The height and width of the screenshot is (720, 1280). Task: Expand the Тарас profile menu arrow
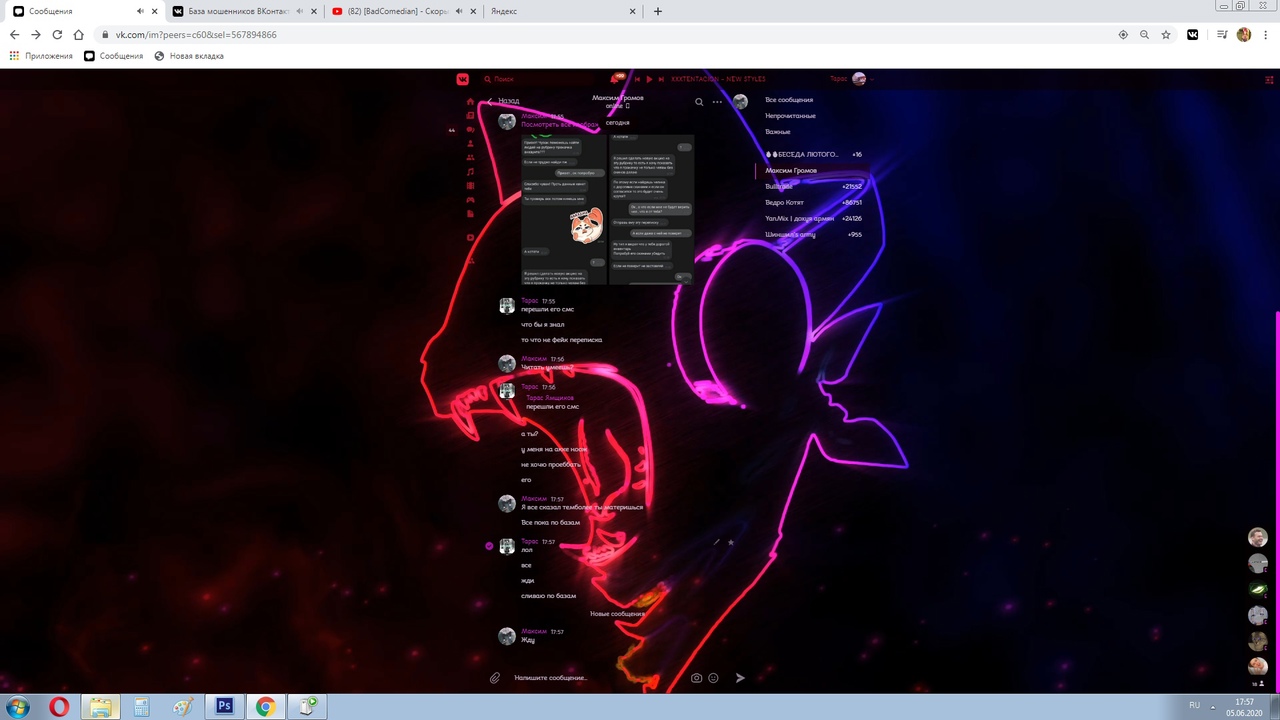tap(872, 79)
